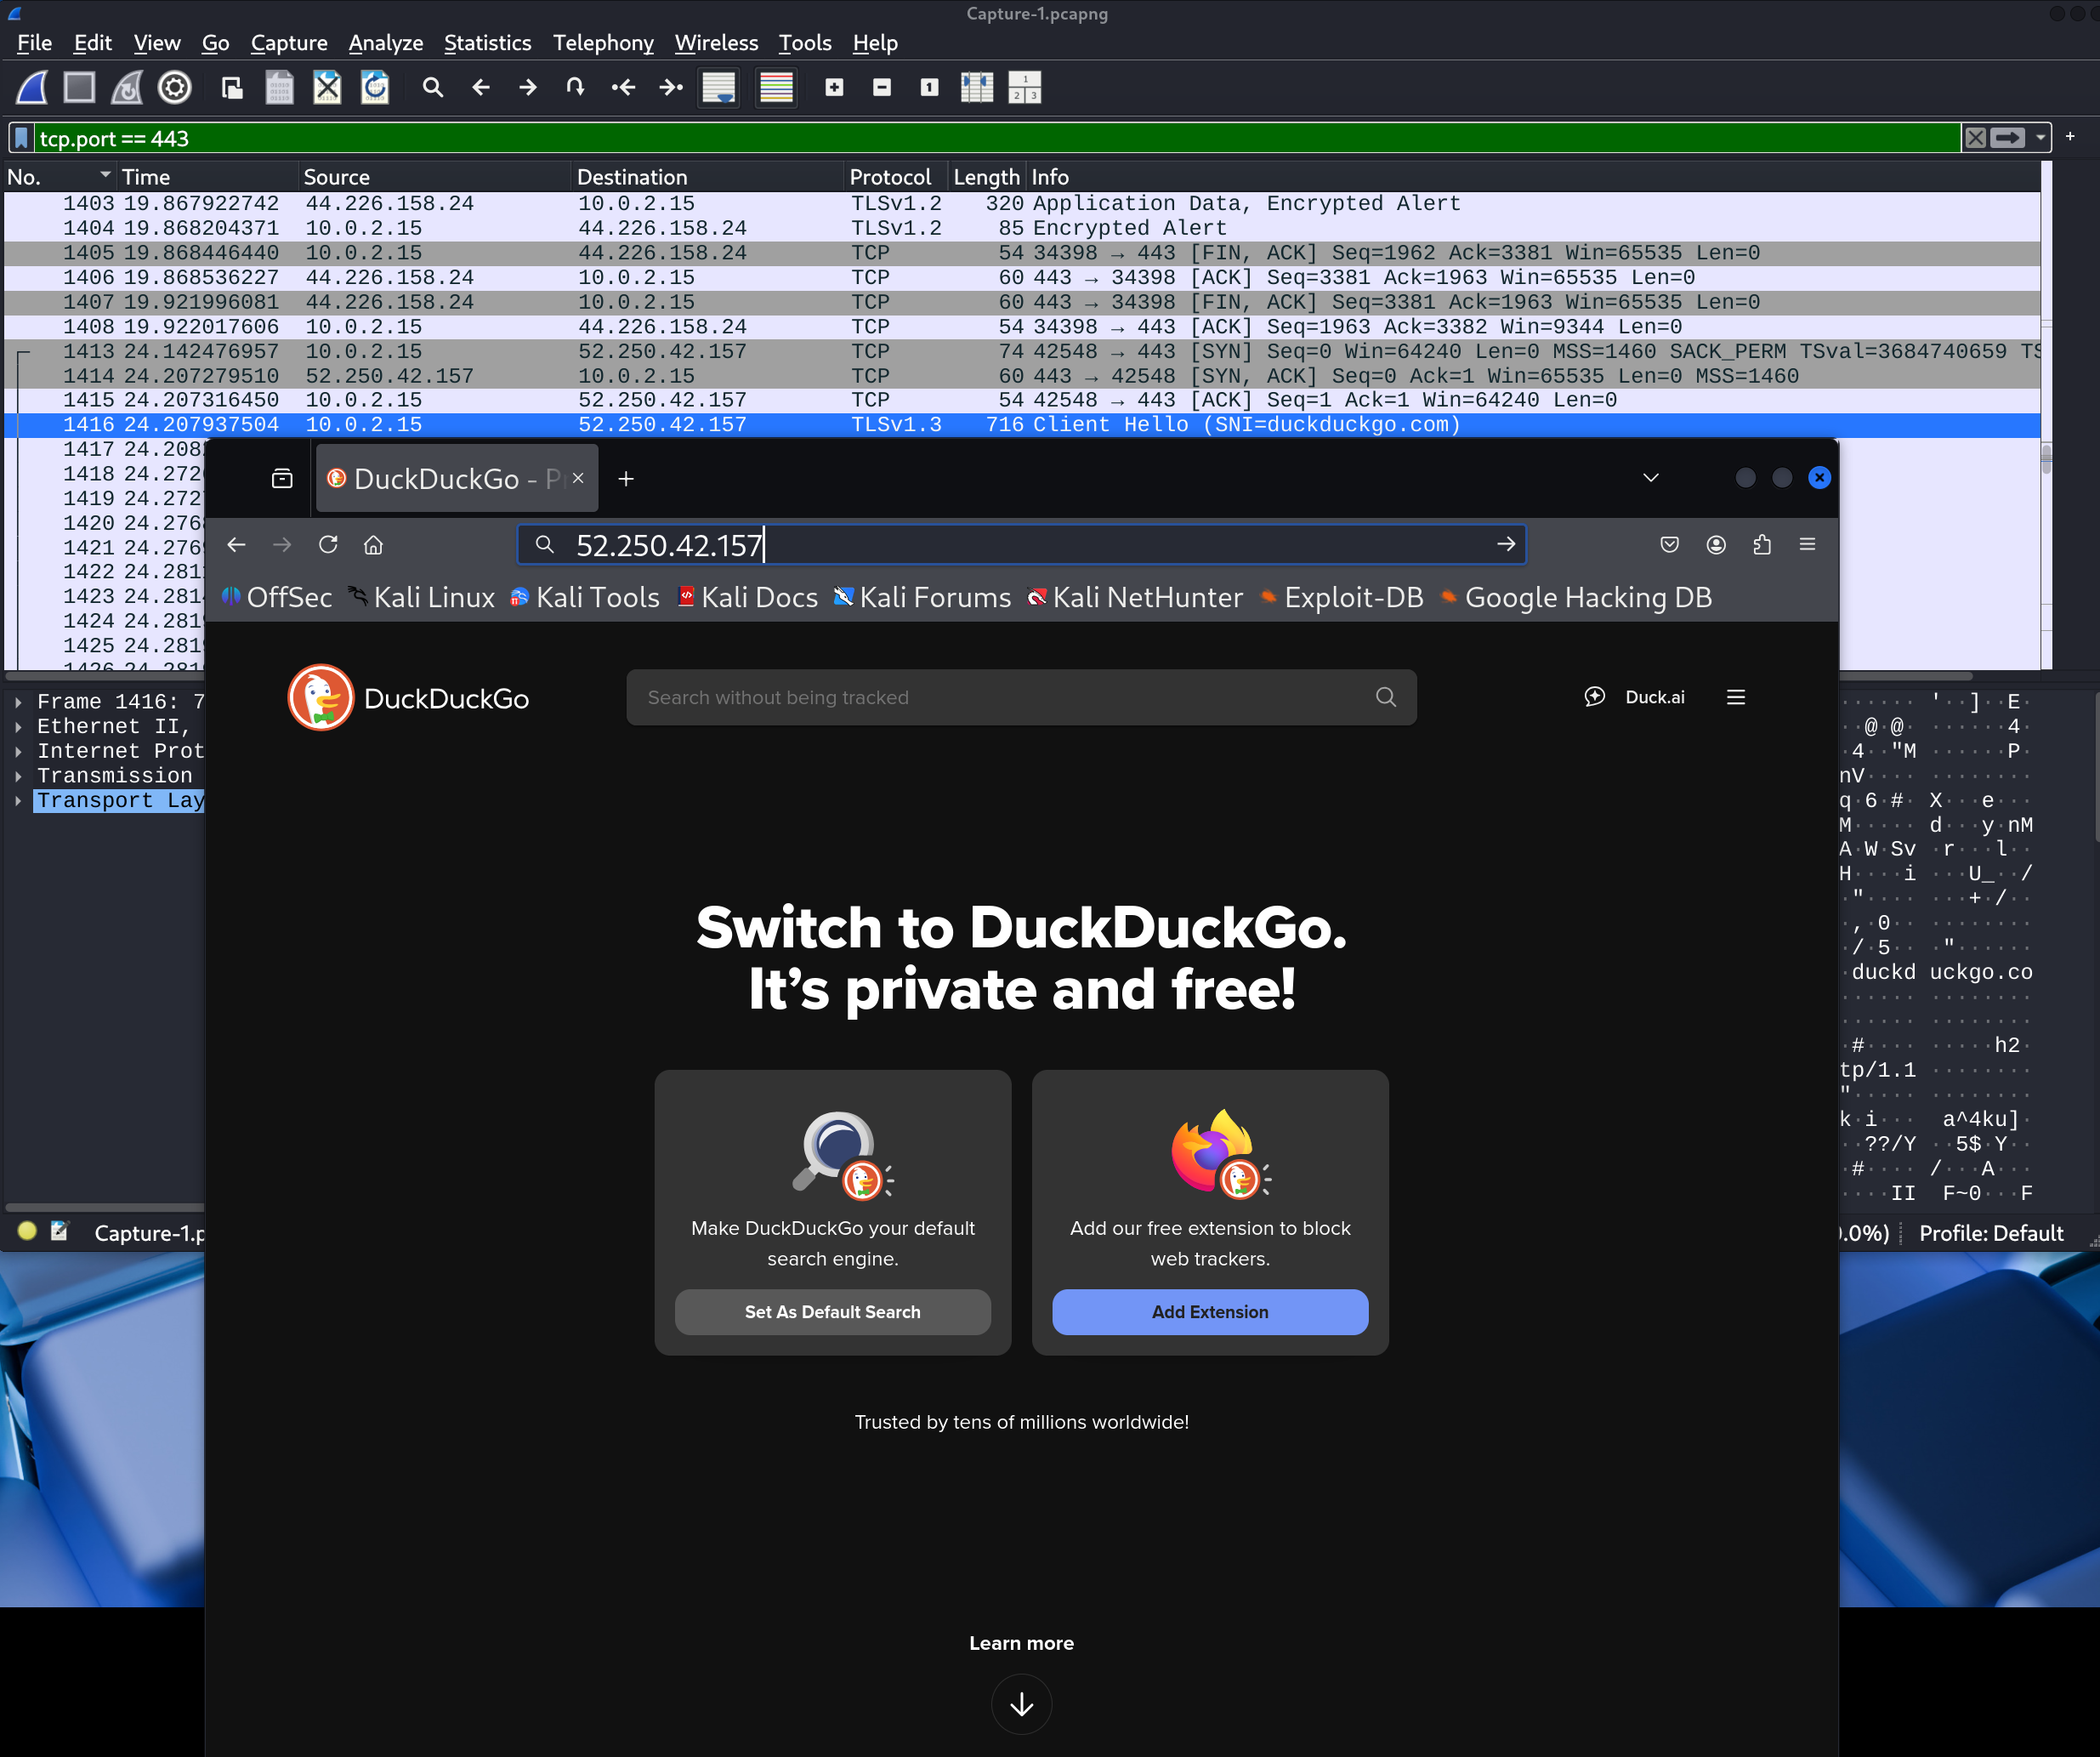
Task: Select packet 1413 SYN to 52.250.42.157
Action: (x=1022, y=351)
